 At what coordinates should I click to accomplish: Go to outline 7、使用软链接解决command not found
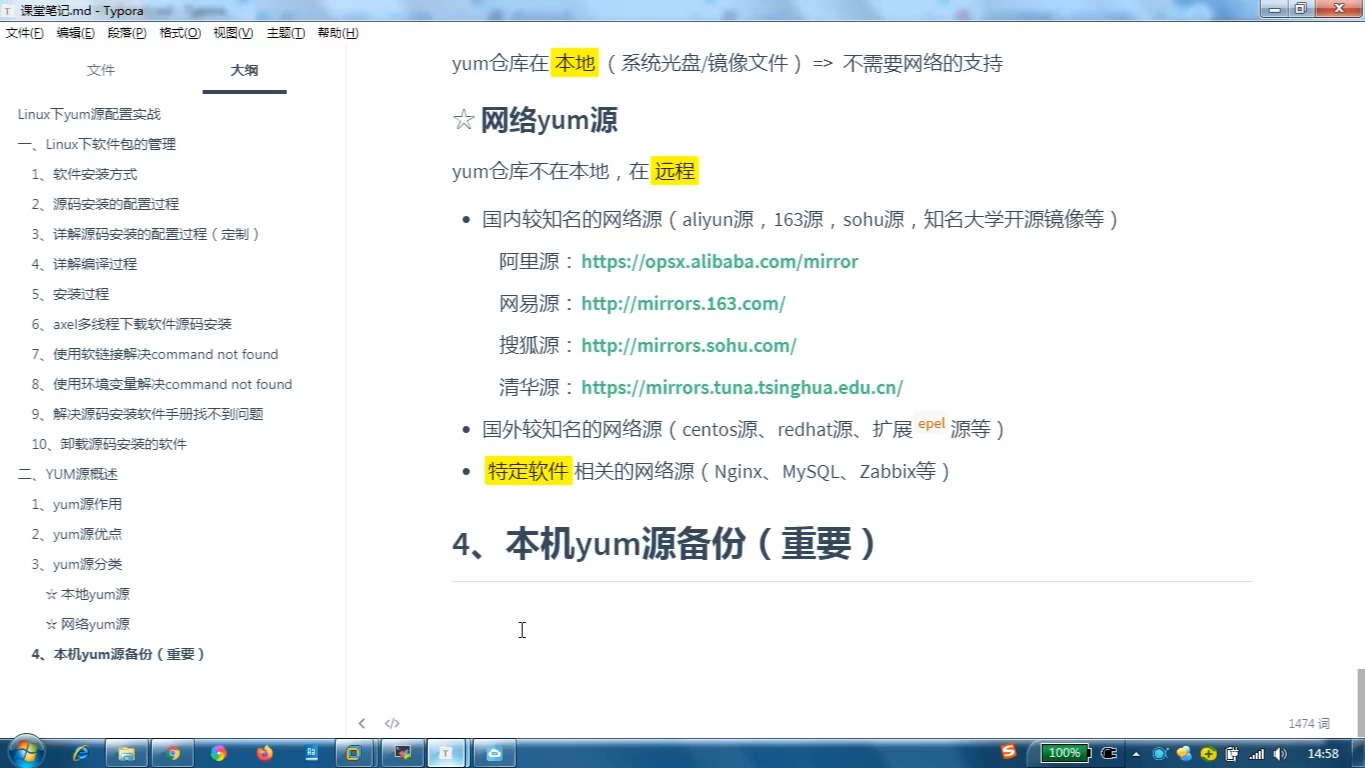(x=155, y=354)
